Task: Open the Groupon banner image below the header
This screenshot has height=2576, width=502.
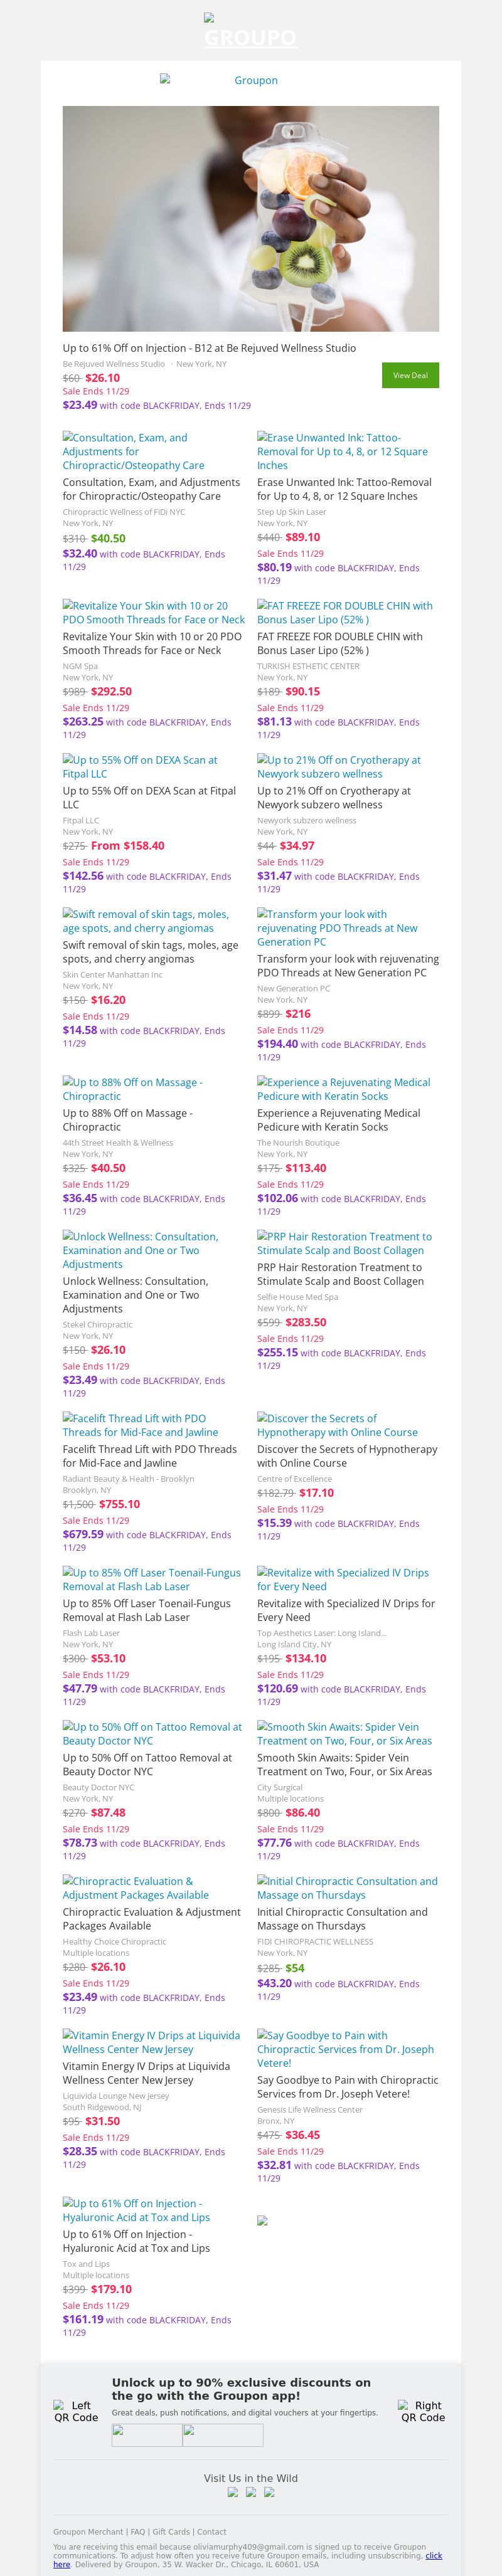Action: [x=250, y=80]
